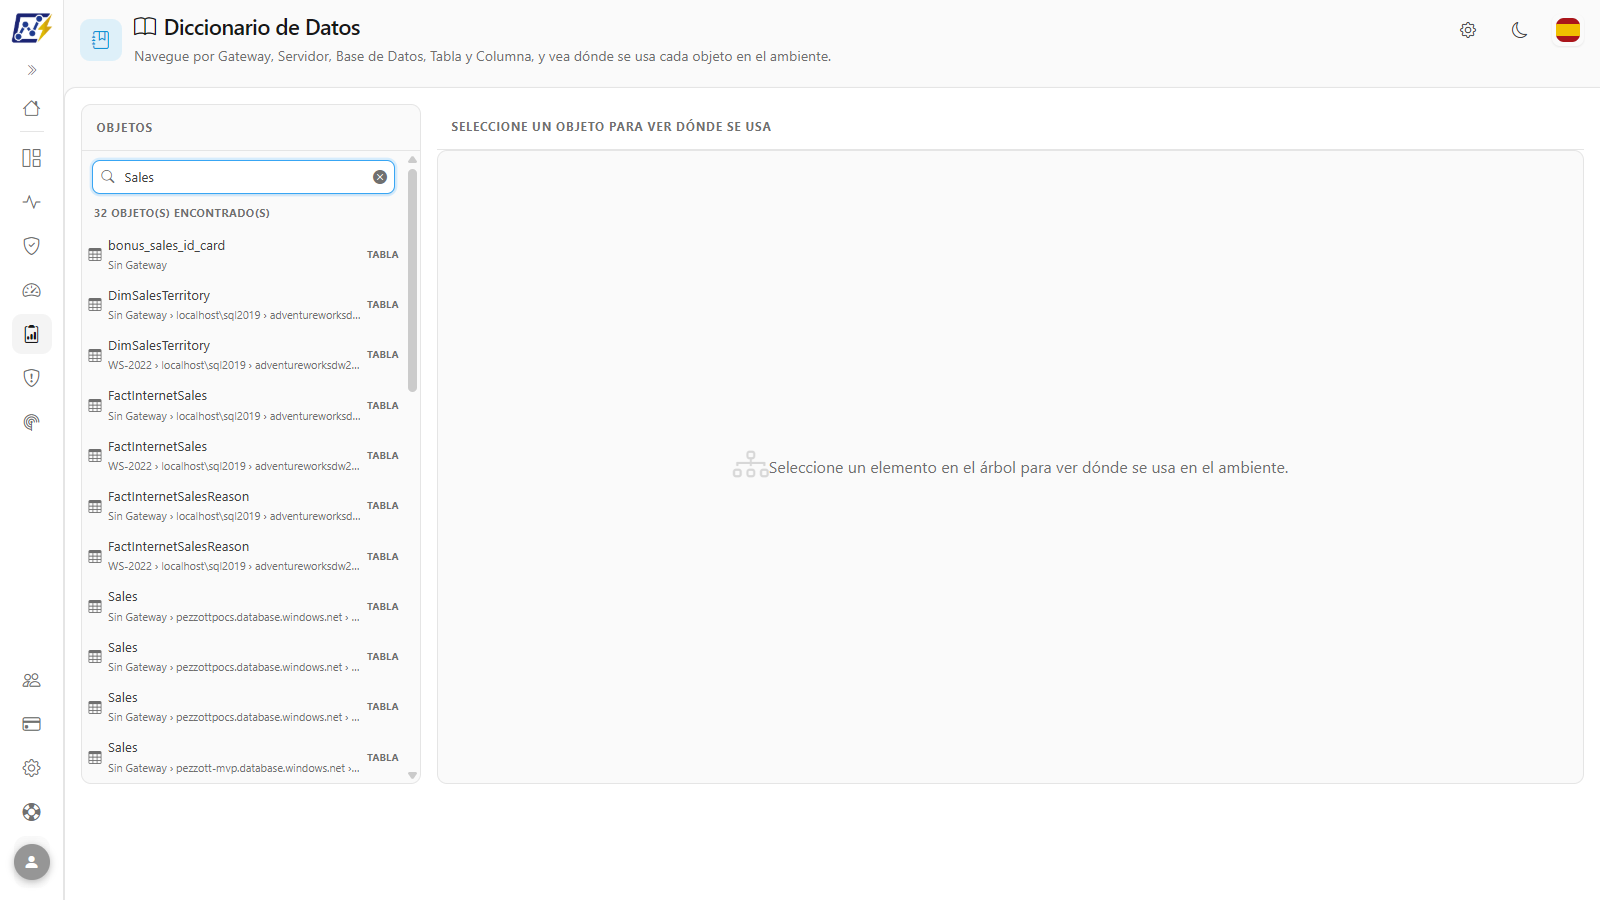Open the credit card billing icon in the sidebar
This screenshot has width=1600, height=900.
pyautogui.click(x=32, y=724)
